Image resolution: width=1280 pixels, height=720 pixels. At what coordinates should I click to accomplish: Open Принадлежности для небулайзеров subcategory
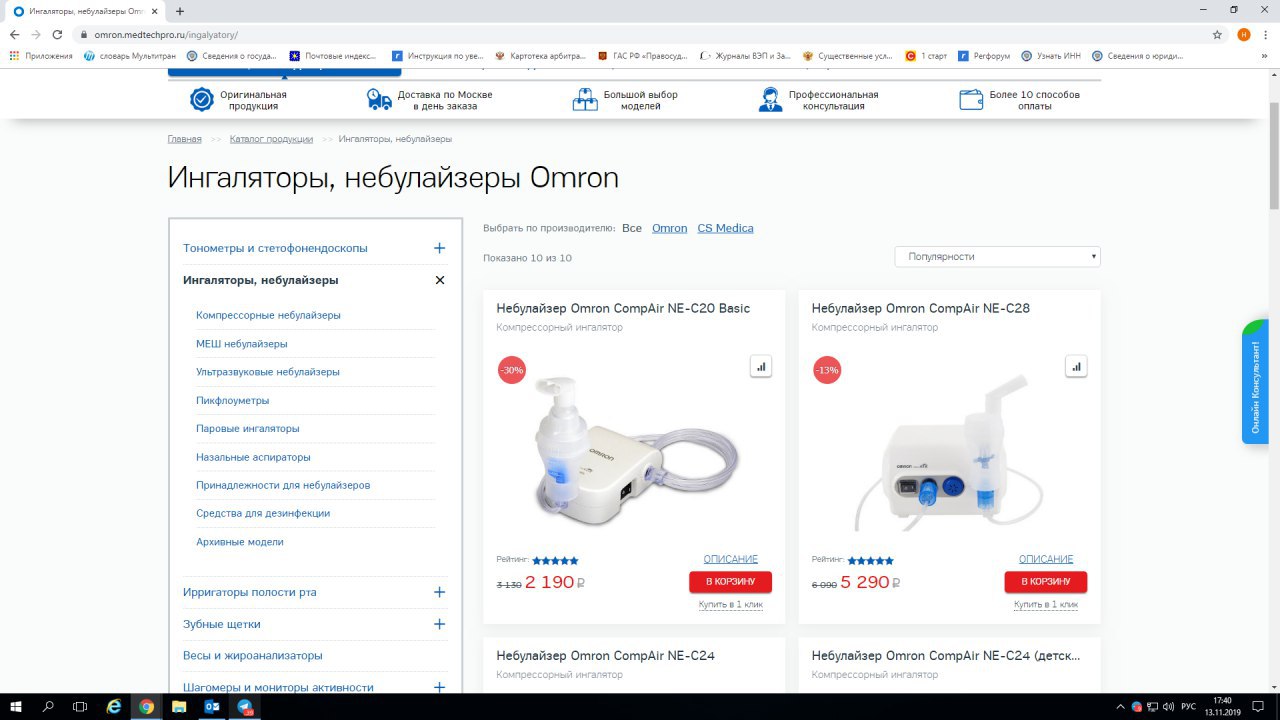pyautogui.click(x=283, y=485)
